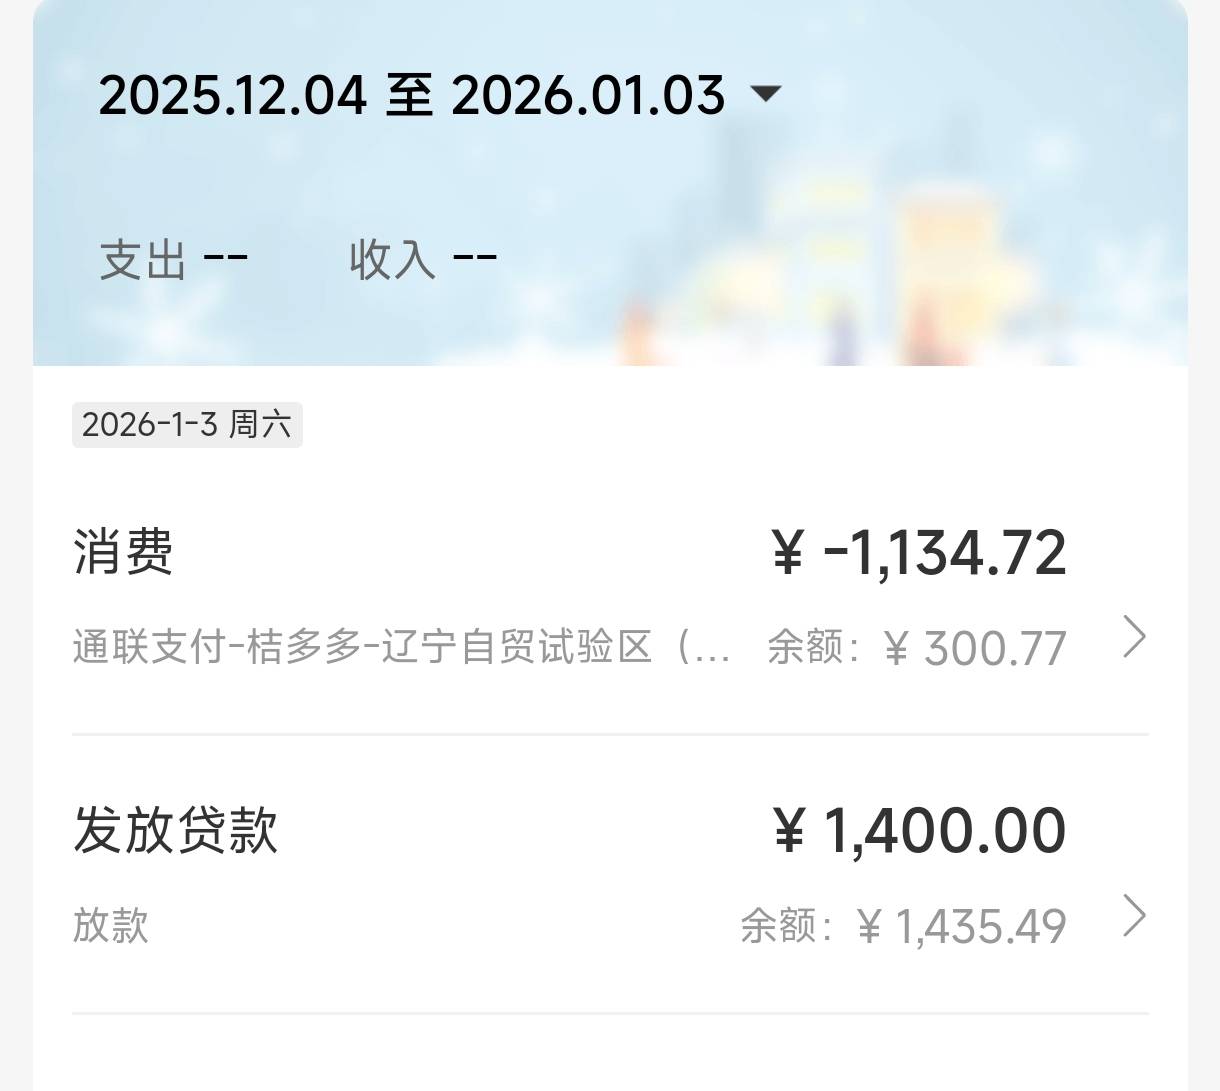Tap the 余额 ¥ 300.77 balance

[916, 648]
